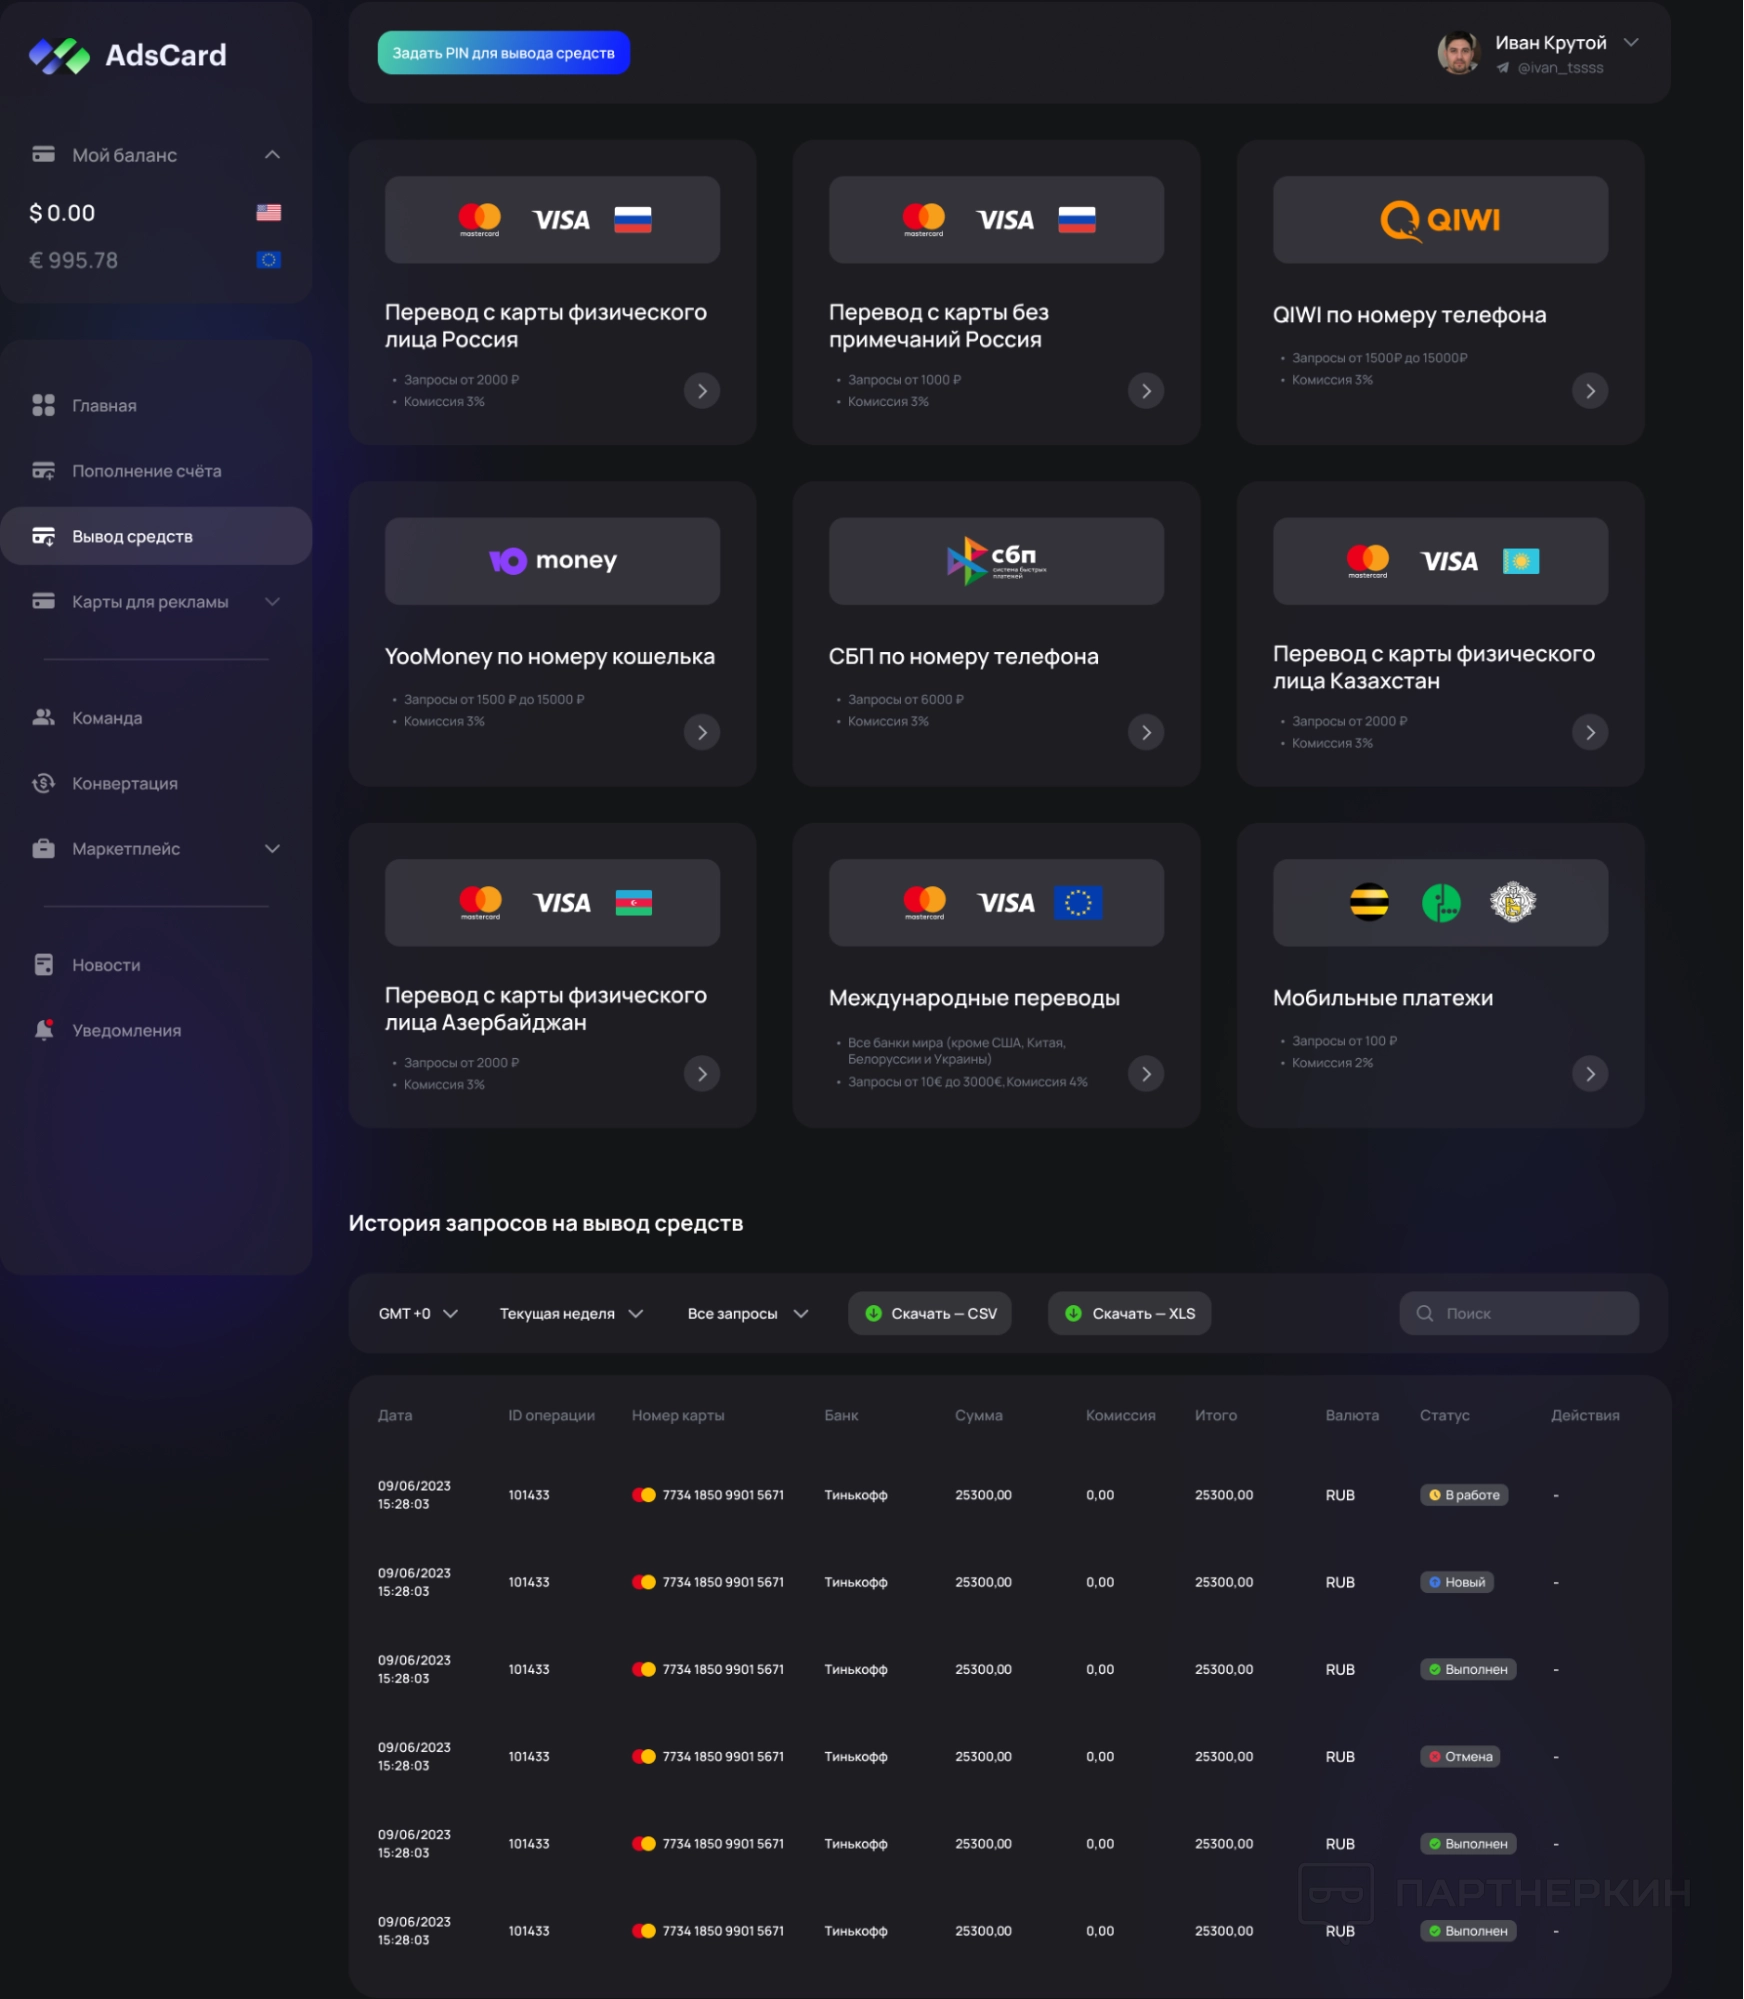
Task: Open the Текущая неделя period dropdown
Action: click(x=571, y=1313)
